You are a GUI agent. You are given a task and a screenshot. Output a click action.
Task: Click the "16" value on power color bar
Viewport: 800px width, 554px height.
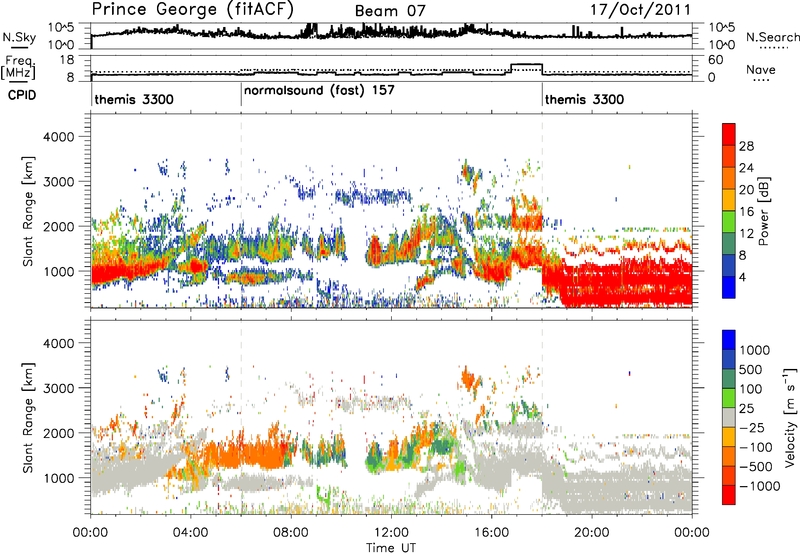[x=746, y=212]
